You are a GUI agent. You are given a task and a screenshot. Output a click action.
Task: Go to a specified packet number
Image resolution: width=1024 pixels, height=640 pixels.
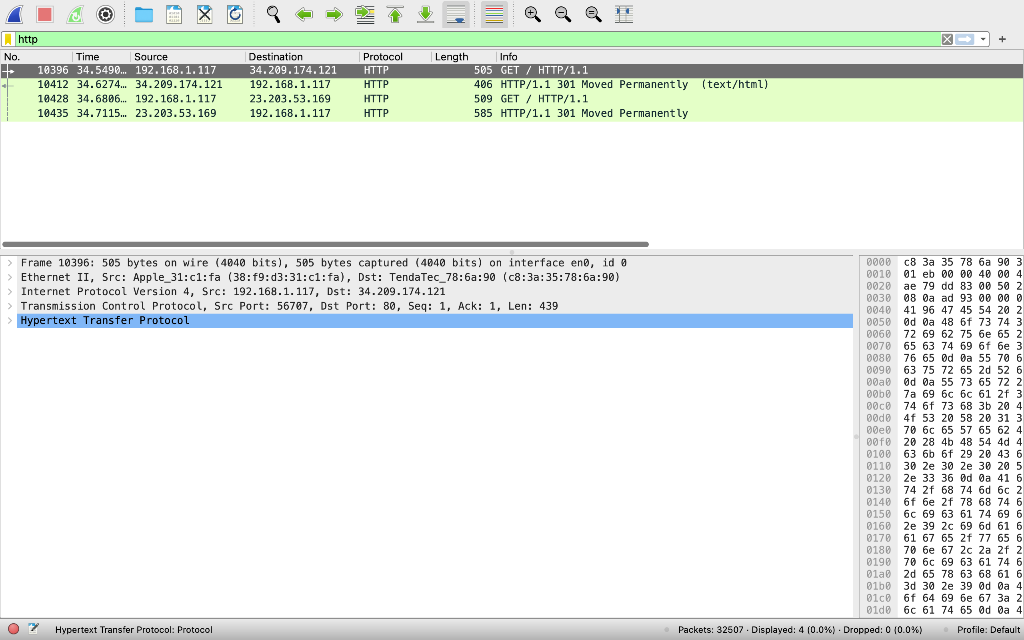(x=364, y=14)
